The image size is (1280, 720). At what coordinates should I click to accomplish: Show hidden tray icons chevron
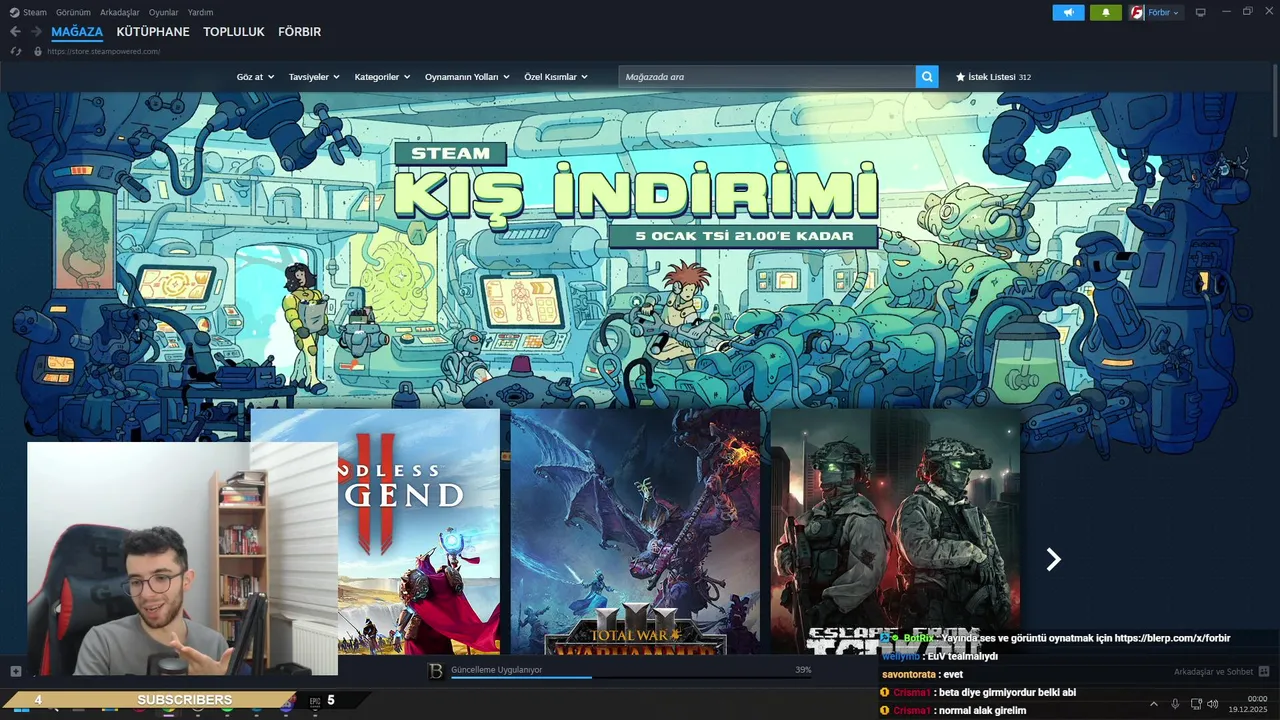[1153, 704]
